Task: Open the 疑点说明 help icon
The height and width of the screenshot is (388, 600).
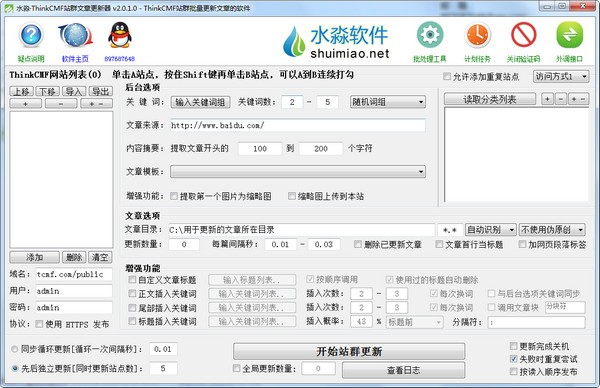Action: click(x=31, y=36)
